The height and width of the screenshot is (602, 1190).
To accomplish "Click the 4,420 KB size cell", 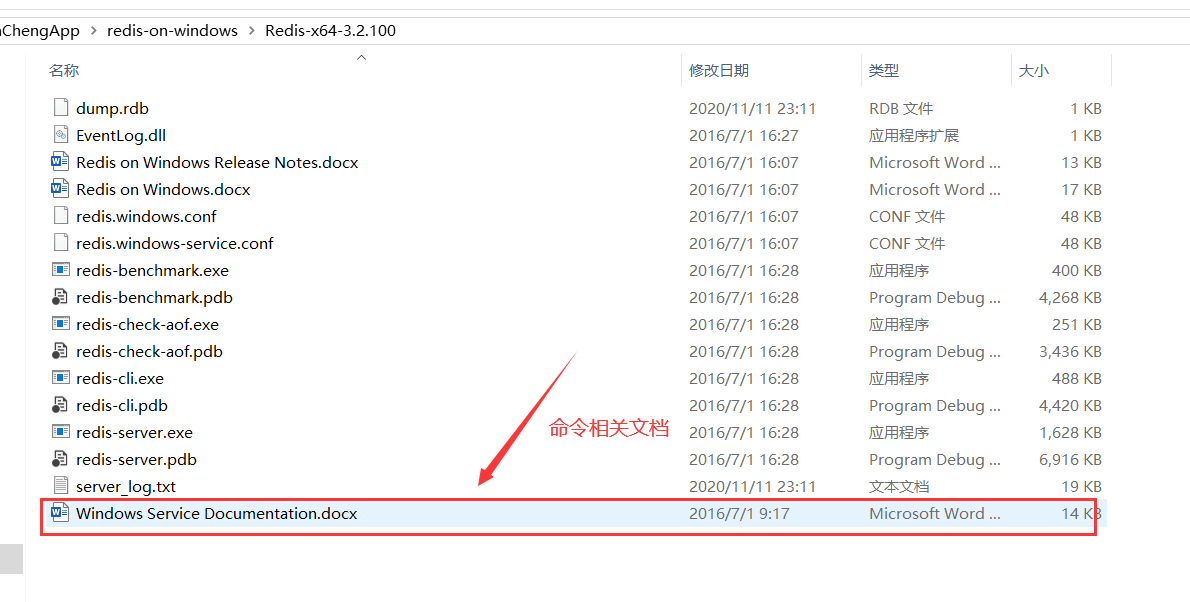I will pos(1070,405).
